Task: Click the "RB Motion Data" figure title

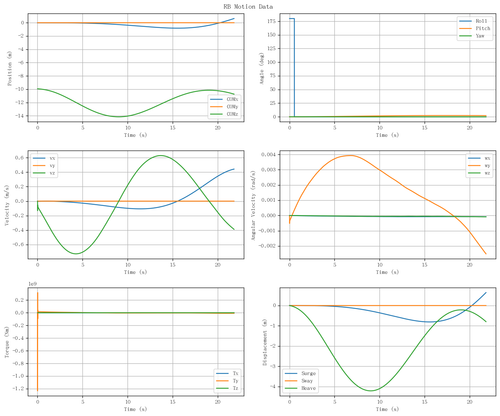Action: click(x=248, y=7)
